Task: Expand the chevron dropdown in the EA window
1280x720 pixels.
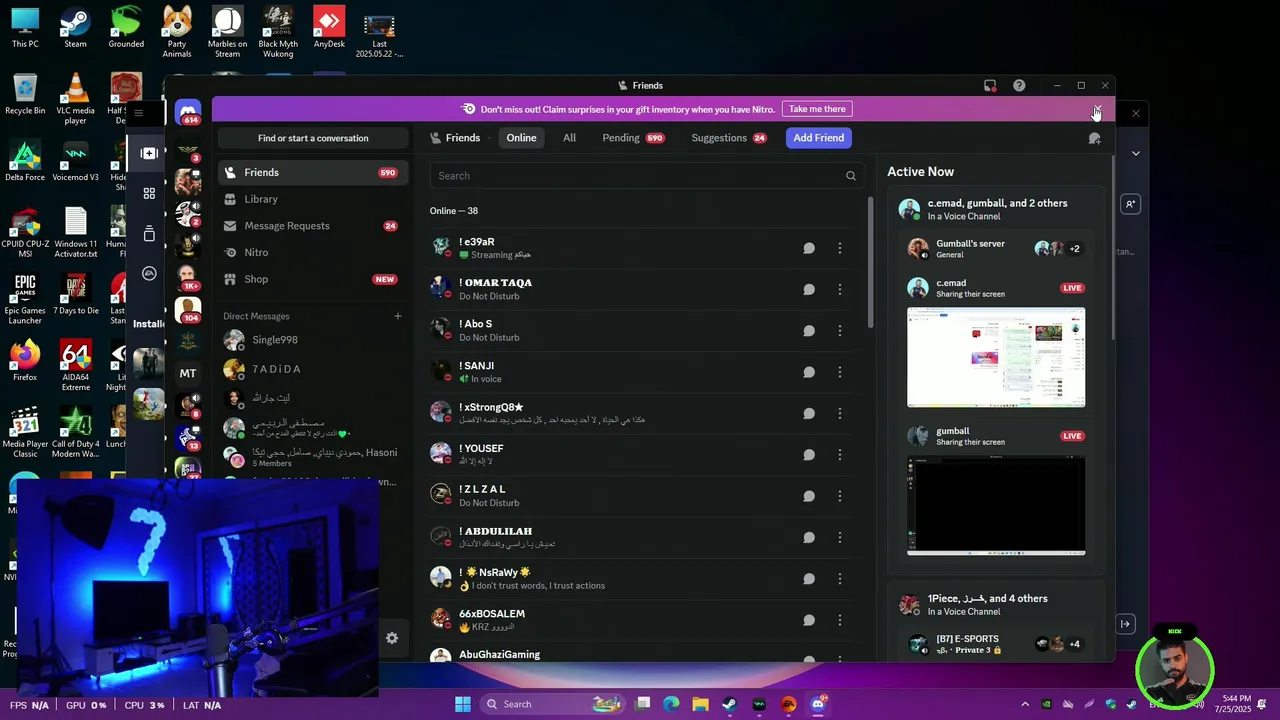Action: 1136,153
